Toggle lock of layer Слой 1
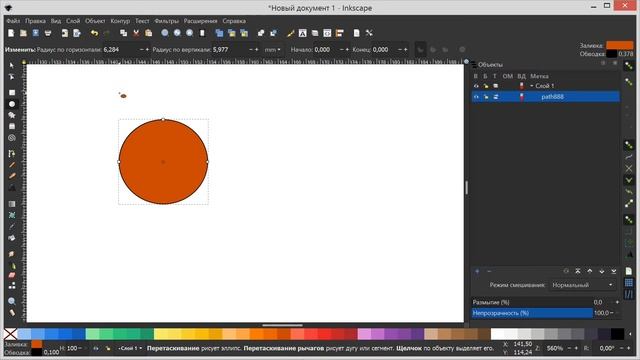Screen dimensions: 640x360 pos(486,86)
